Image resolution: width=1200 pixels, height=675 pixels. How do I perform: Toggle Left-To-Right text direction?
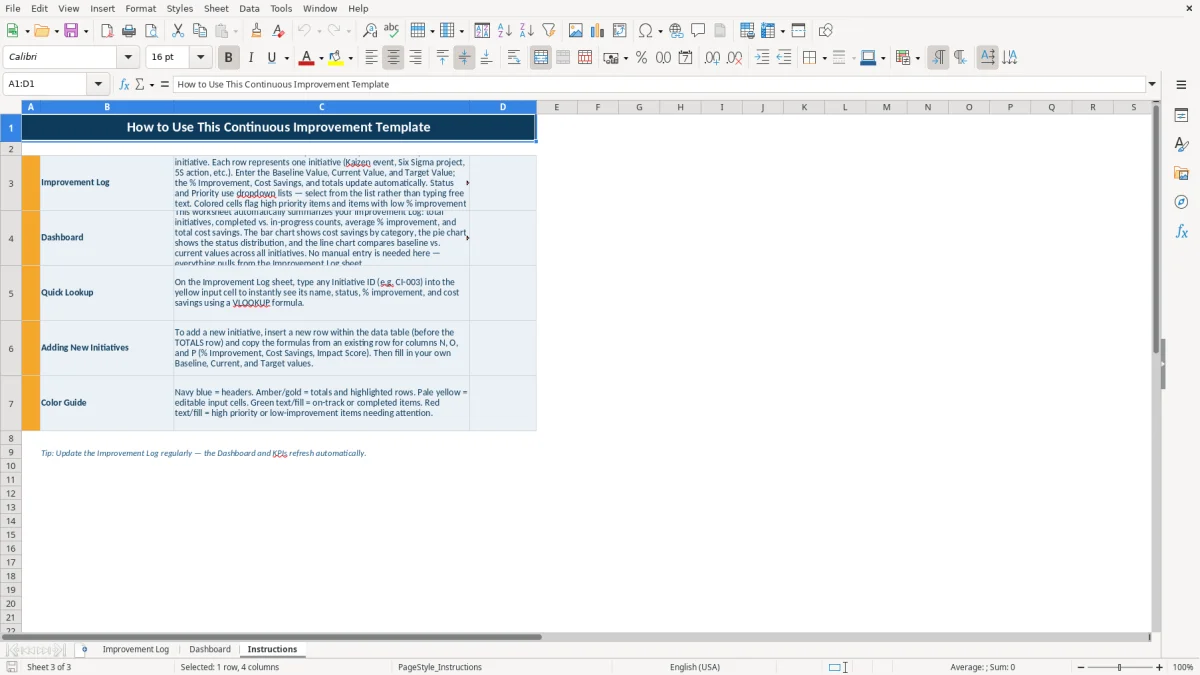pos(938,58)
